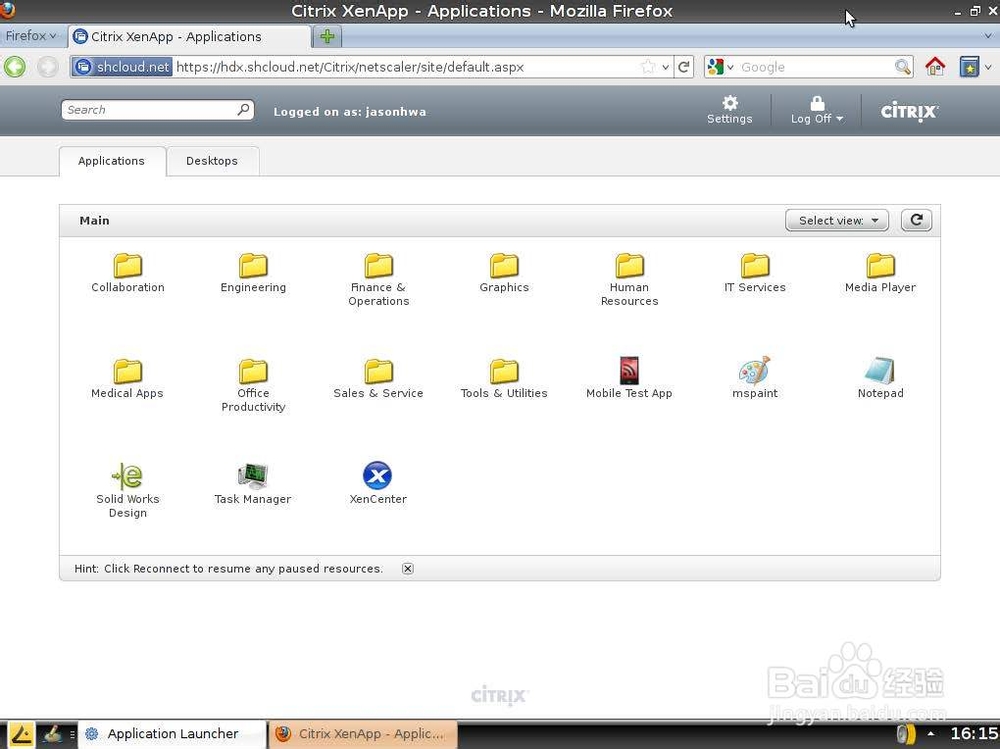
Task: Switch to Citrix XenApp taskbar window
Action: [x=363, y=734]
